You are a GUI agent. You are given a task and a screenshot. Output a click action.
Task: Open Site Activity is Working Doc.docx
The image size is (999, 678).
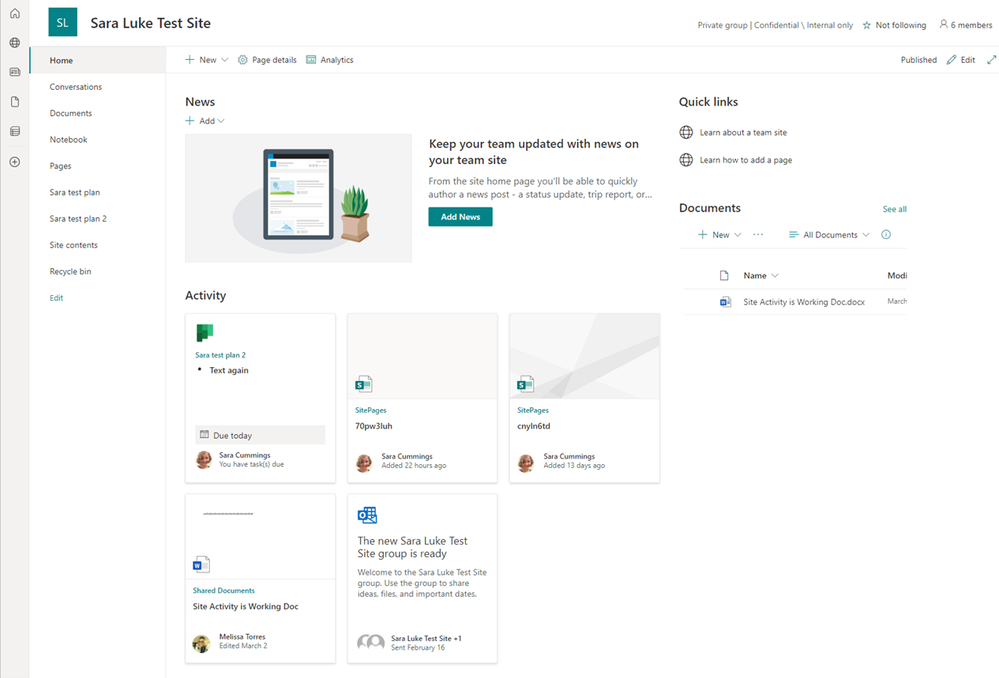pos(804,302)
